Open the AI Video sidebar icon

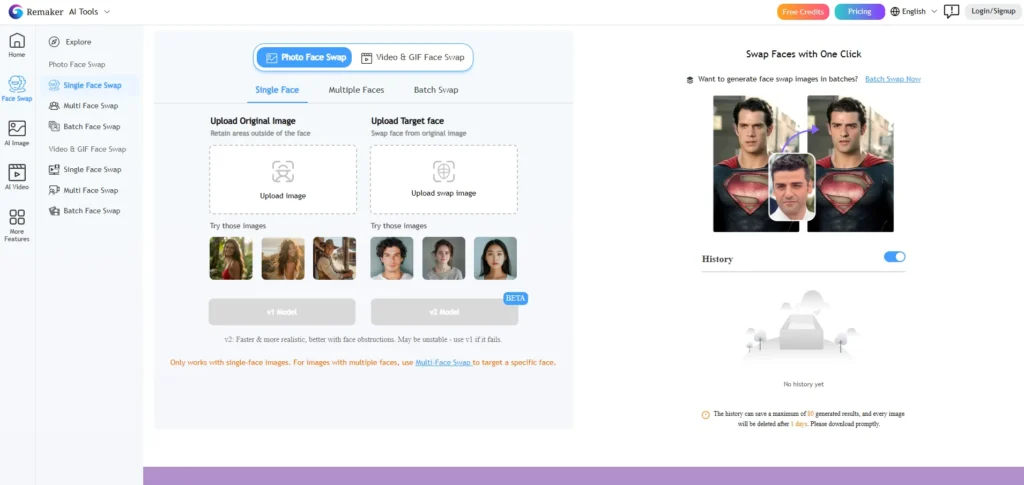click(x=17, y=172)
